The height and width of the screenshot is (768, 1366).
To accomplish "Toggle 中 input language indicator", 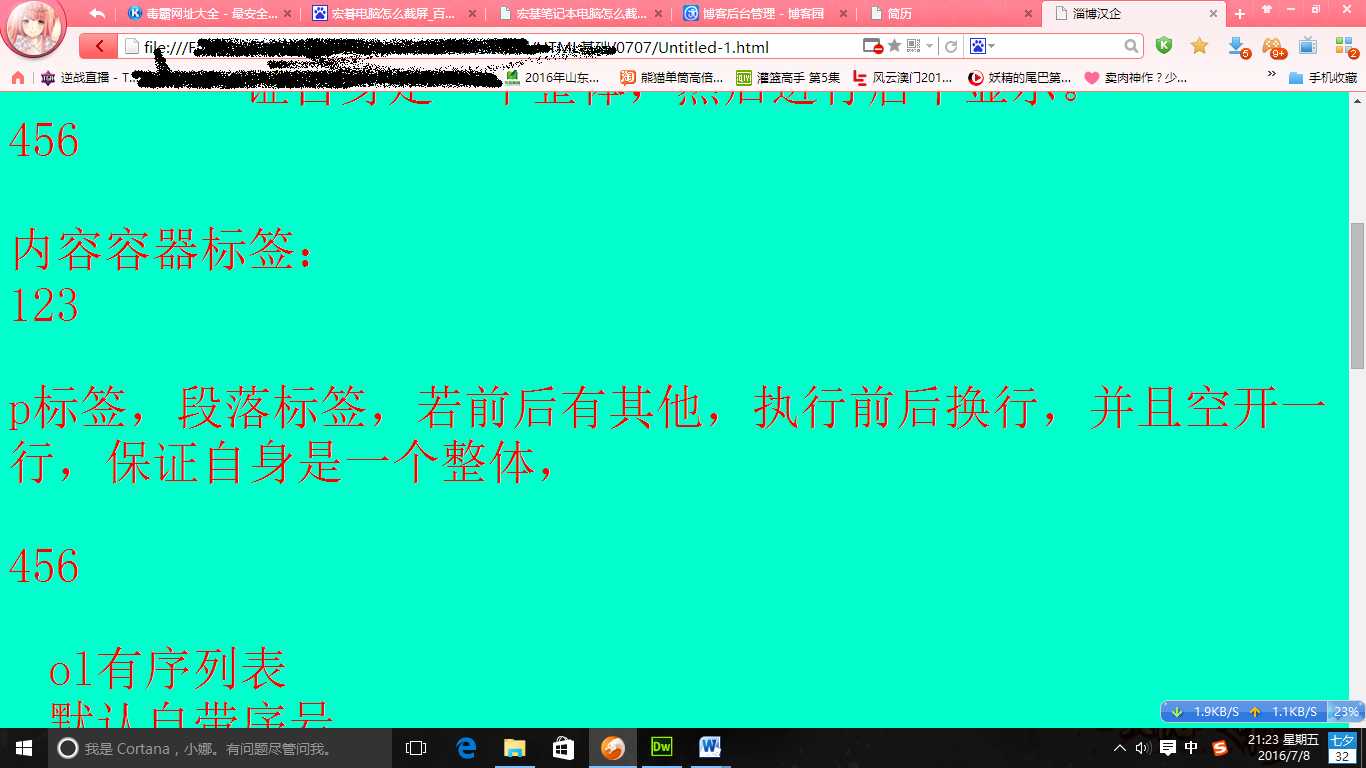I will pyautogui.click(x=1191, y=748).
